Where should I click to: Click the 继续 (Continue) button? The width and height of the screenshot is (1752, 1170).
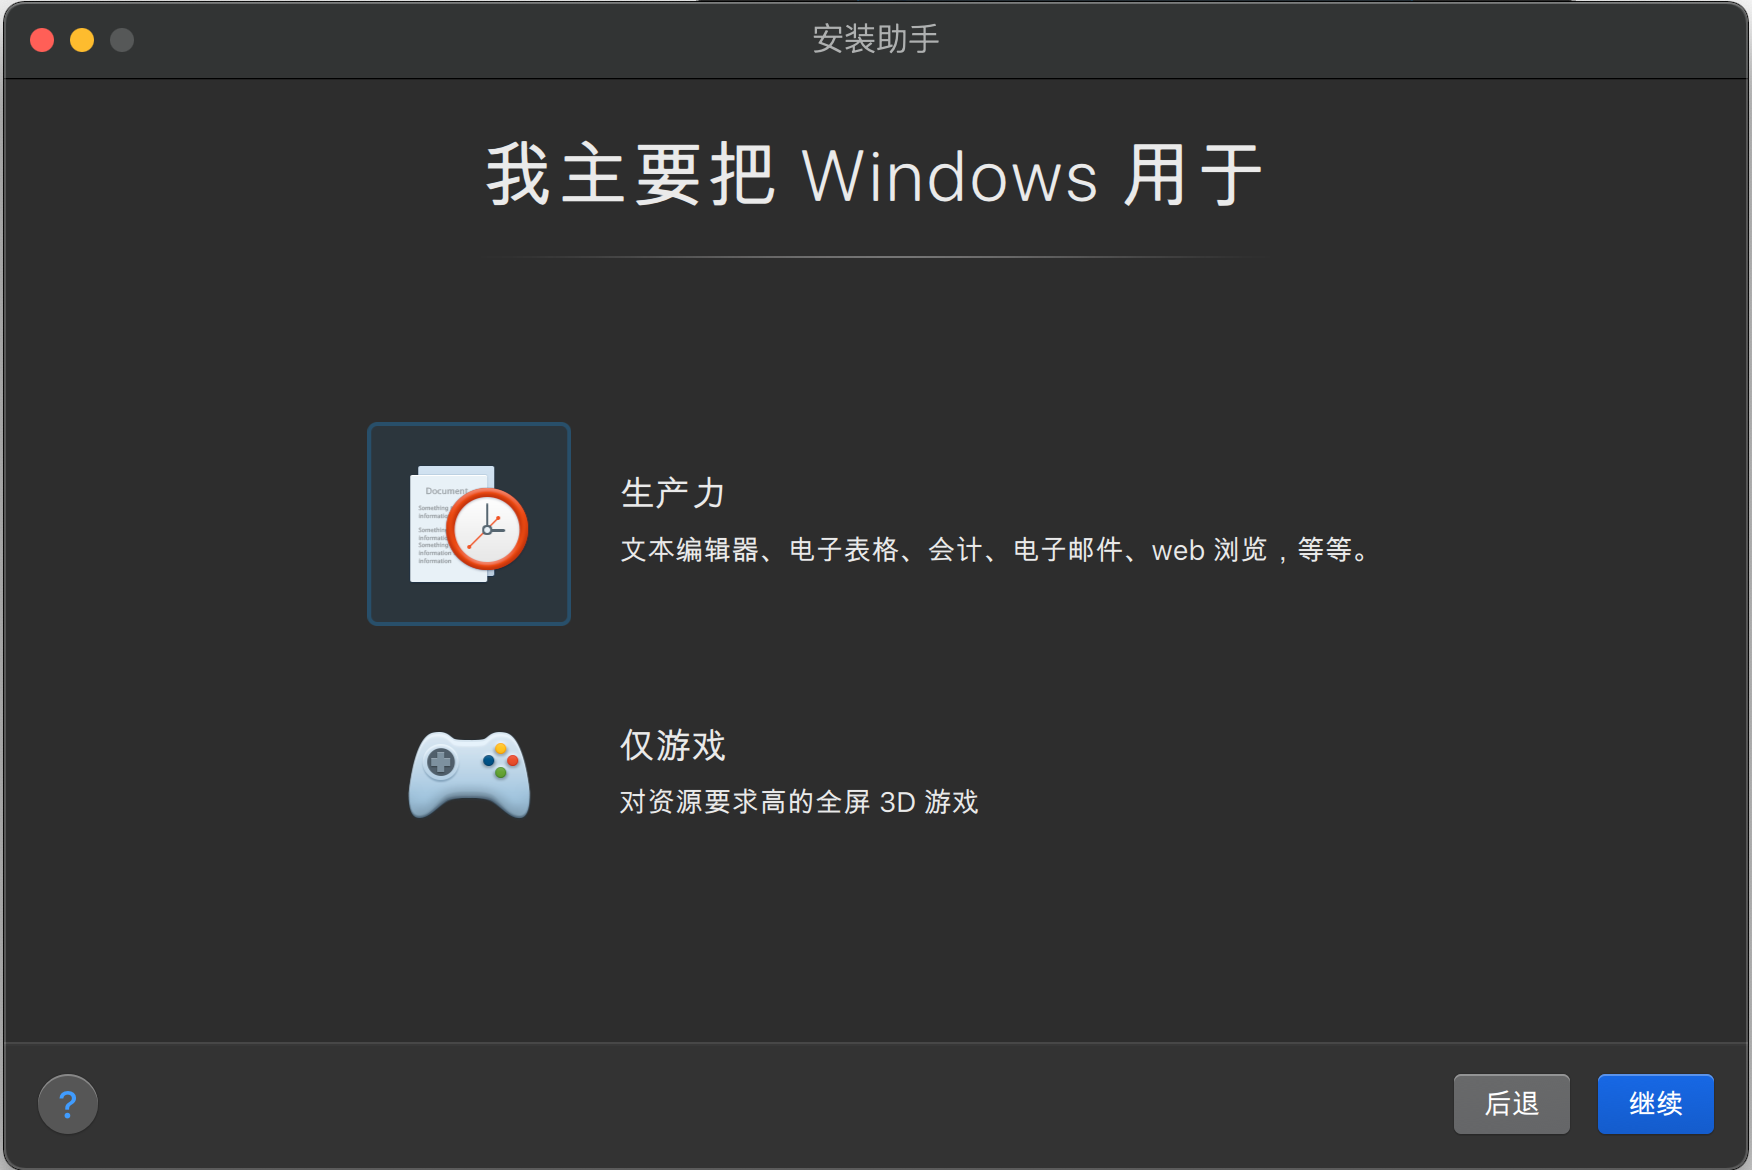tap(1655, 1104)
